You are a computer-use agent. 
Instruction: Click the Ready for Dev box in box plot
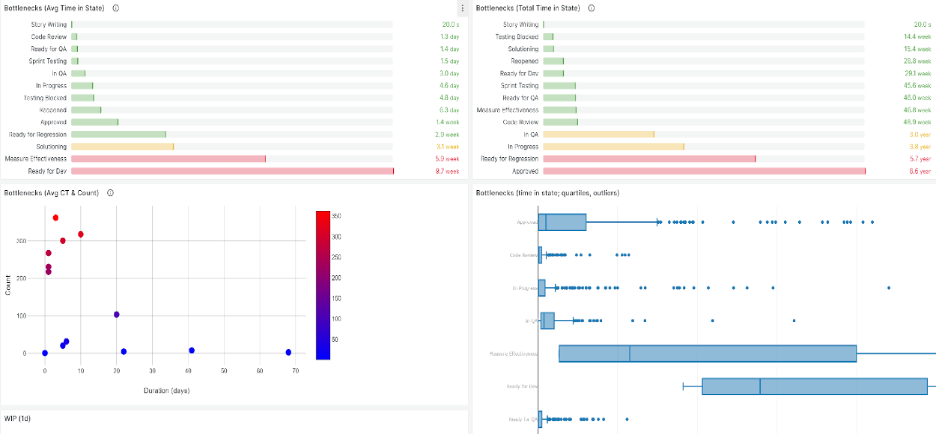coord(814,386)
